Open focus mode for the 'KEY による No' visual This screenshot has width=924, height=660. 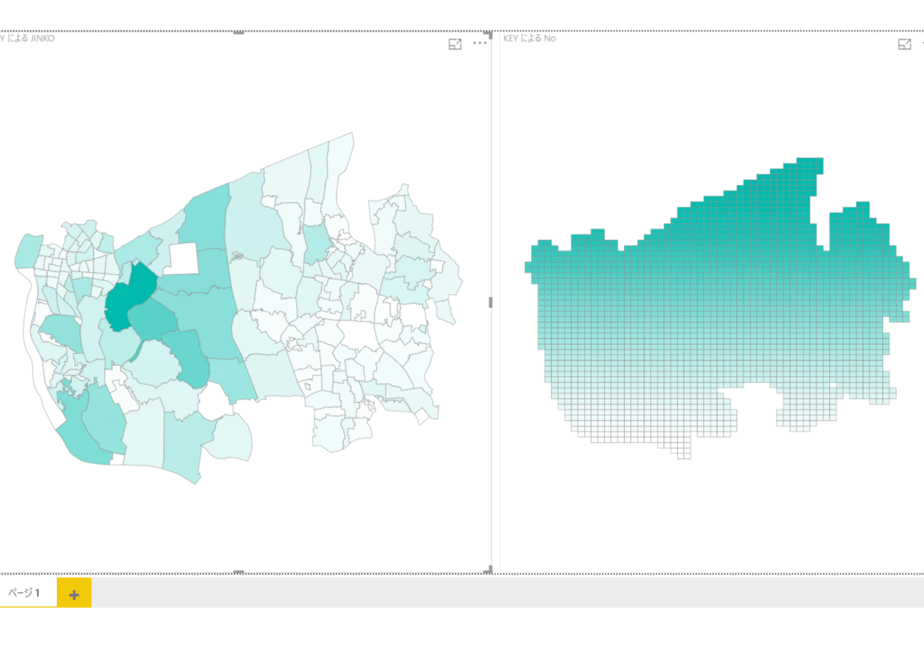905,44
